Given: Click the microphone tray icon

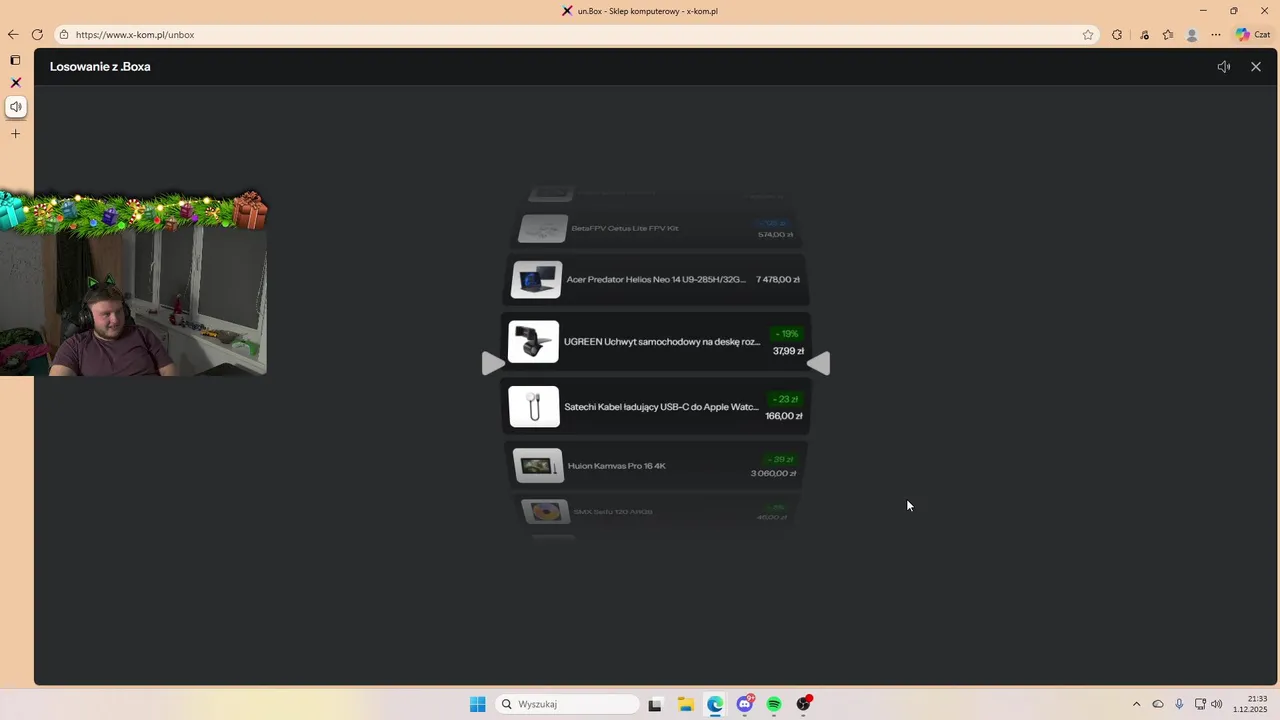Looking at the screenshot, I should [1180, 704].
